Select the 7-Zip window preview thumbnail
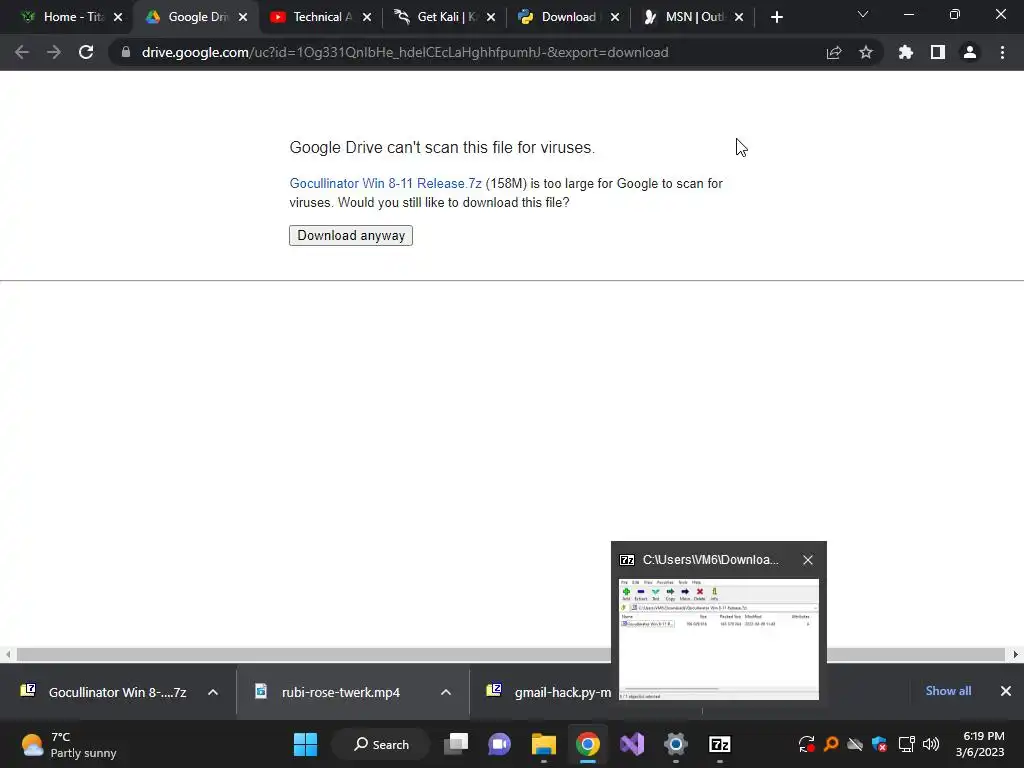The width and height of the screenshot is (1024, 768). click(x=718, y=639)
